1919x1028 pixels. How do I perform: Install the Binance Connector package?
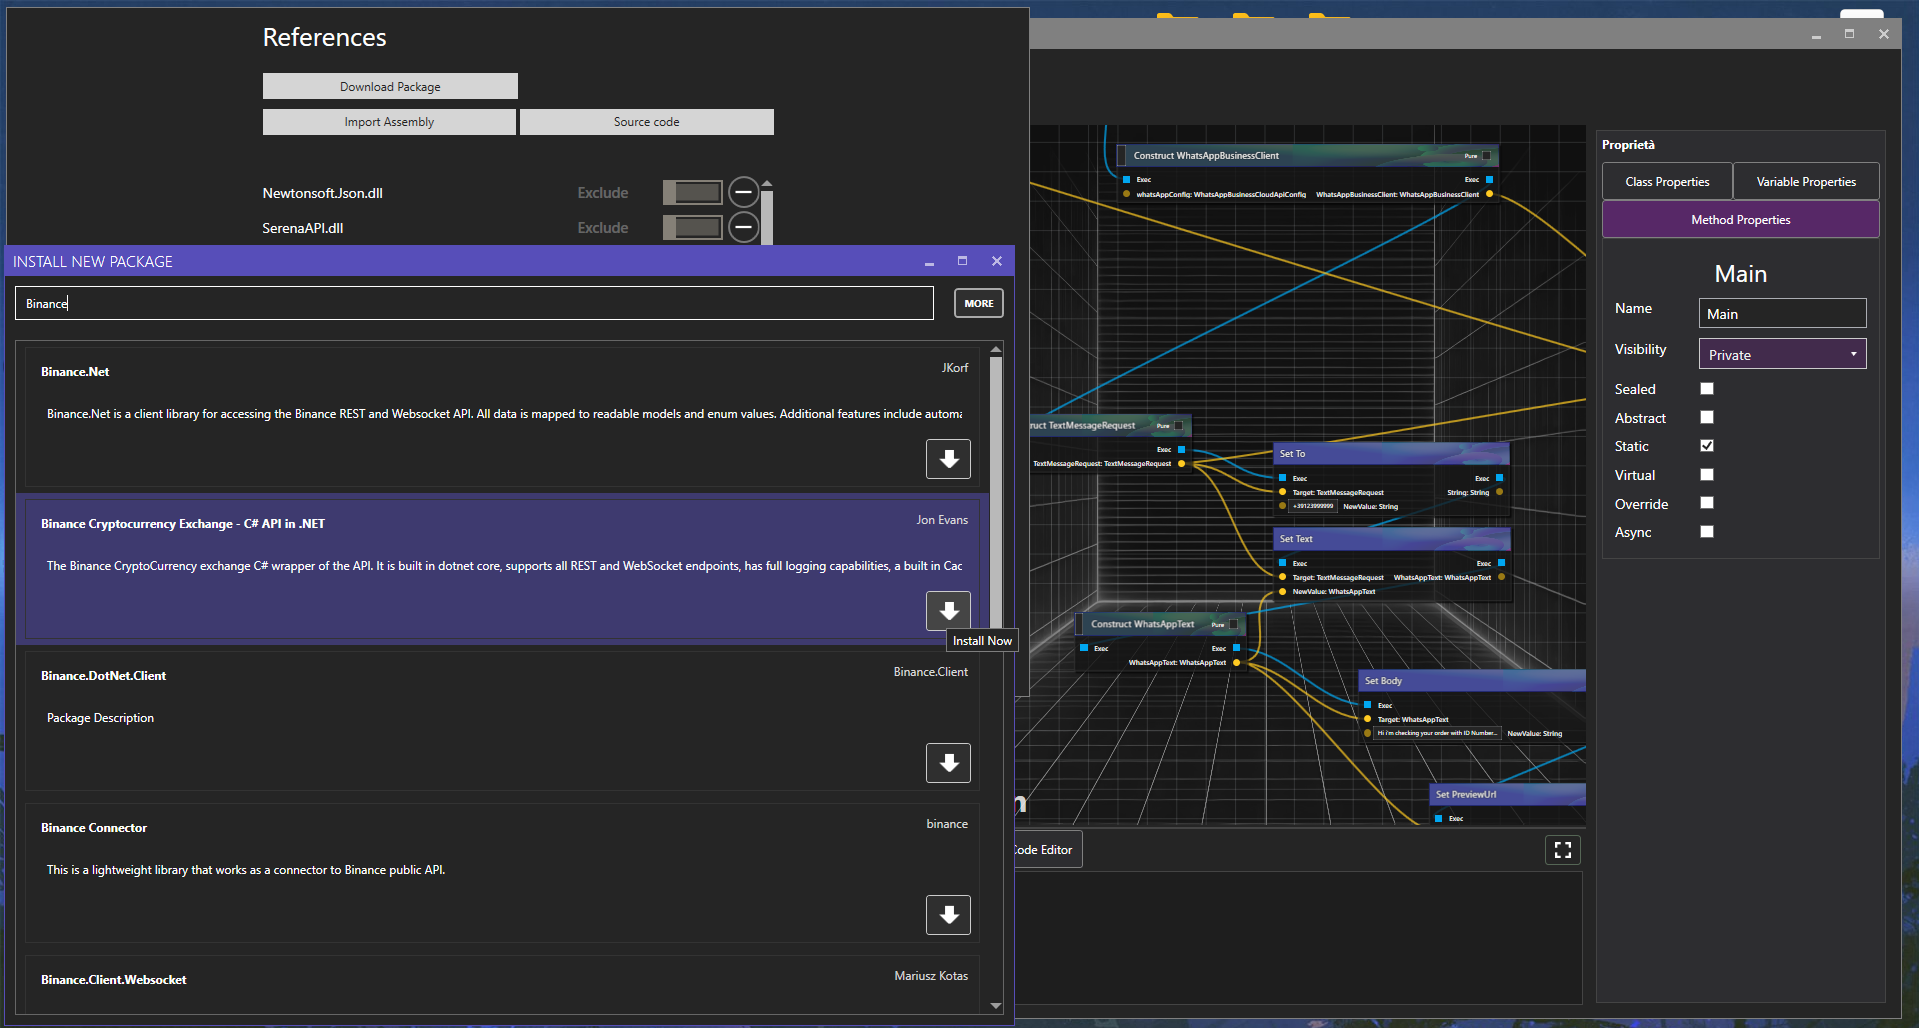point(948,915)
